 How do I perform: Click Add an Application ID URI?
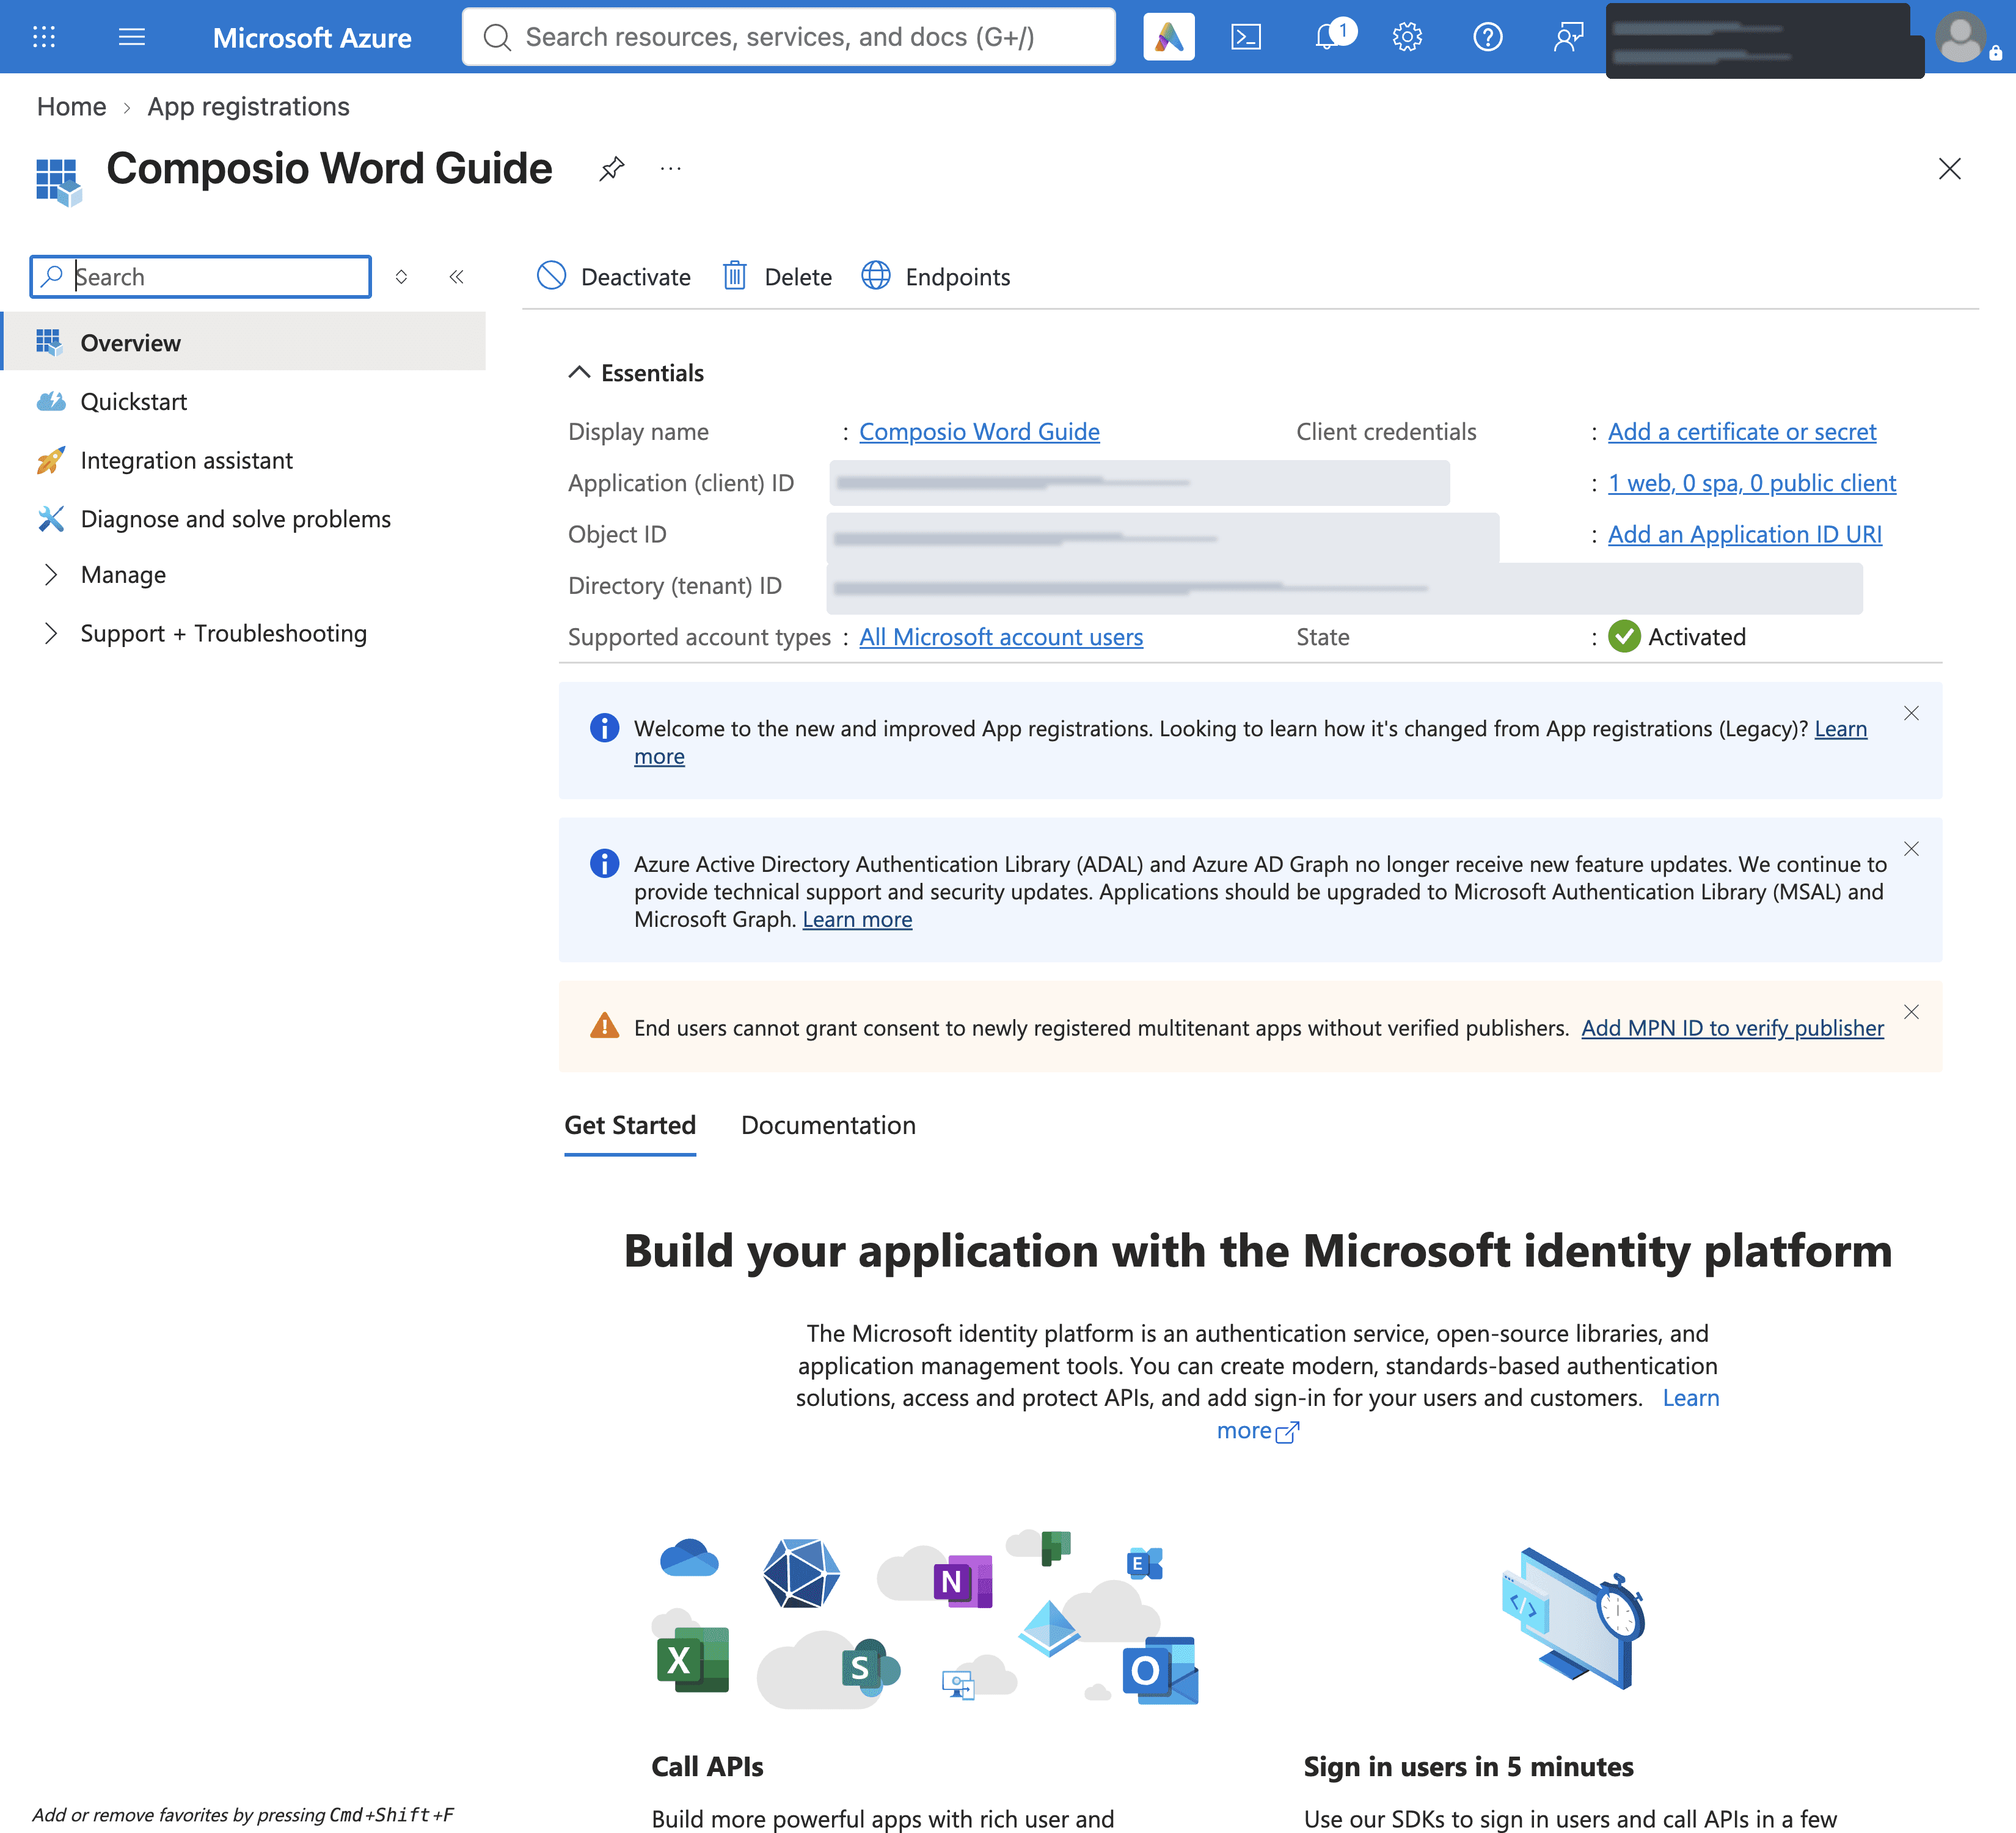[x=1744, y=534]
